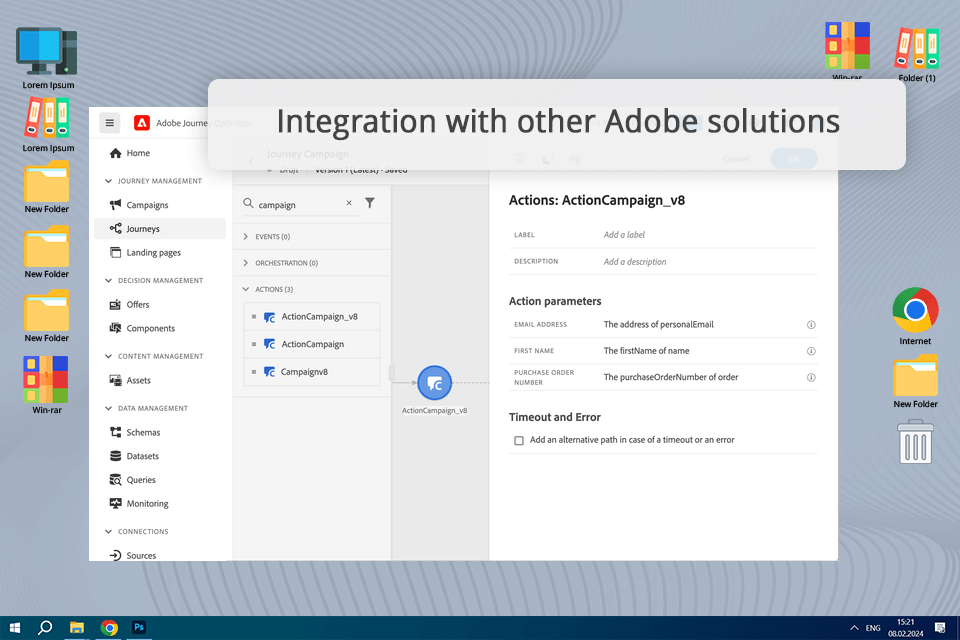Select Journeys in sidebar

pyautogui.click(x=160, y=228)
